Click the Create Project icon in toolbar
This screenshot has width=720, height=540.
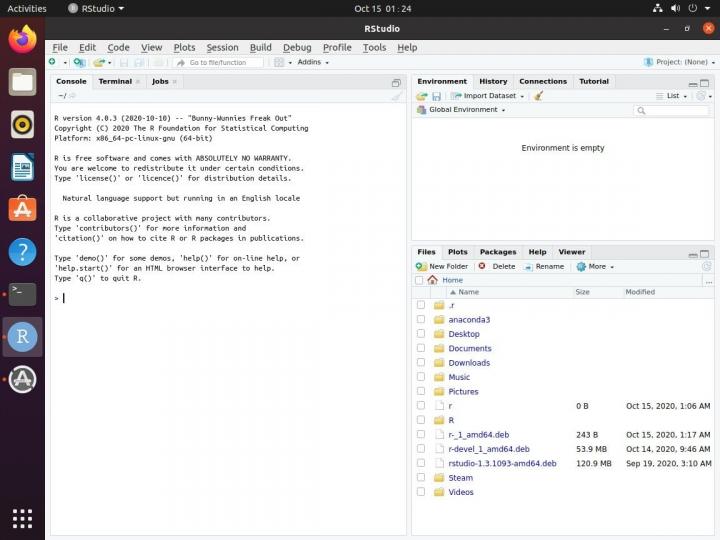pos(78,62)
